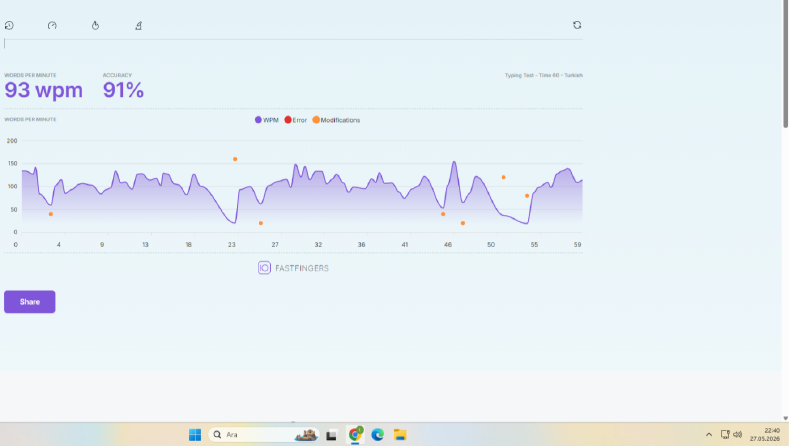Click the FastFingers logo icon
This screenshot has height=446, width=793.
pyautogui.click(x=265, y=268)
